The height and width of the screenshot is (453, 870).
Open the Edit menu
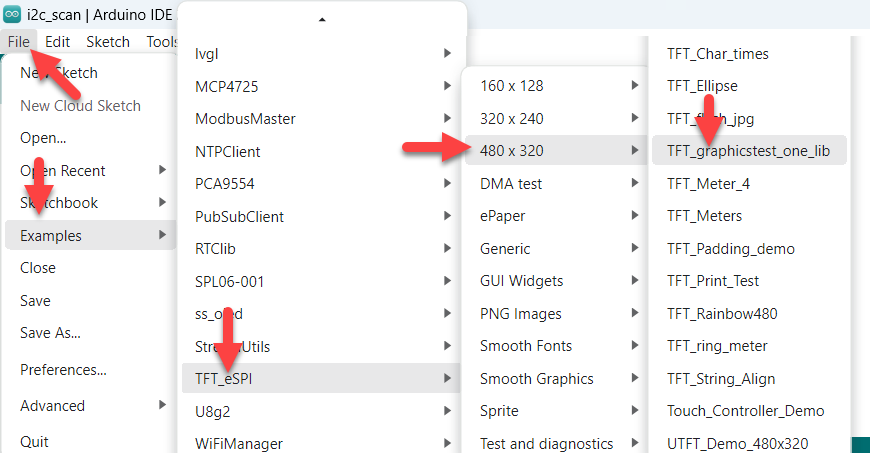[x=57, y=42]
